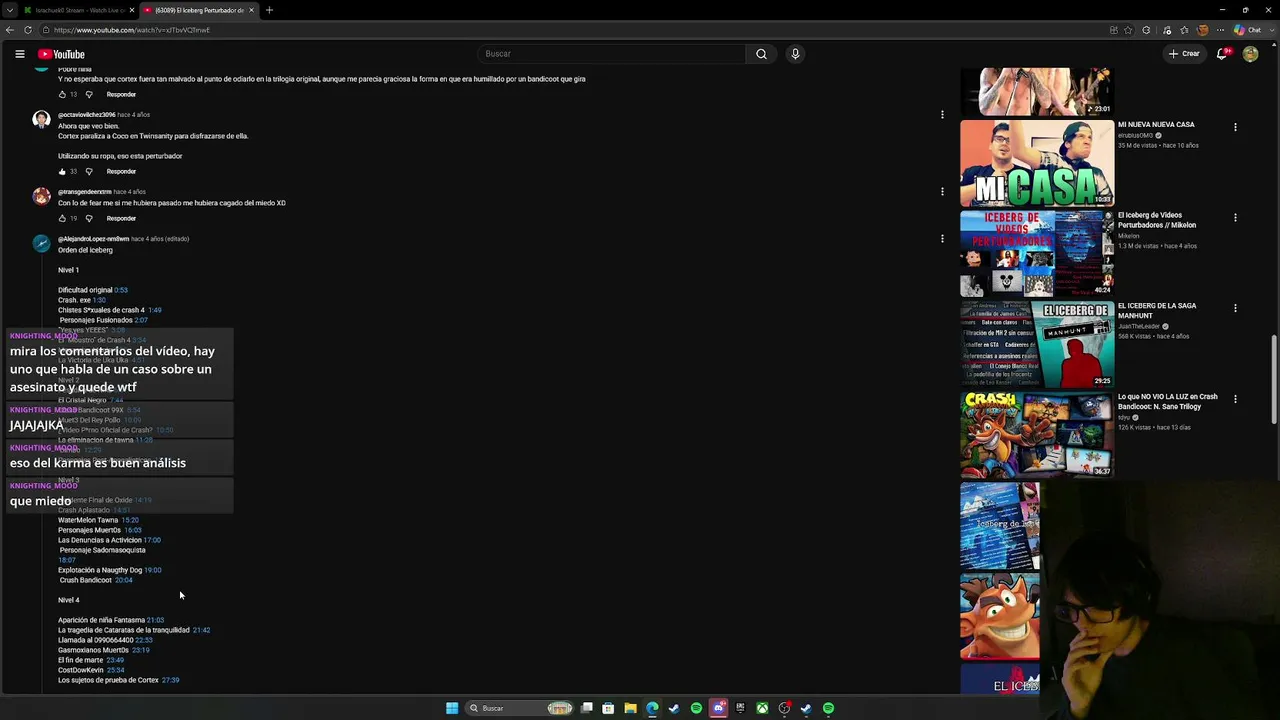1280x720 pixels.
Task: Like the comment with 33 likes
Action: click(x=62, y=171)
